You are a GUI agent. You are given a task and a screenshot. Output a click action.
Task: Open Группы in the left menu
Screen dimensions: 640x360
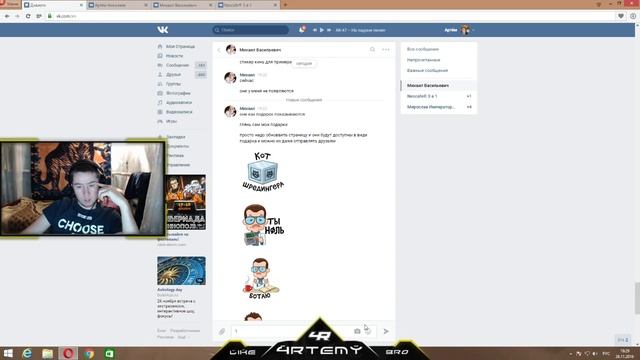(x=173, y=84)
